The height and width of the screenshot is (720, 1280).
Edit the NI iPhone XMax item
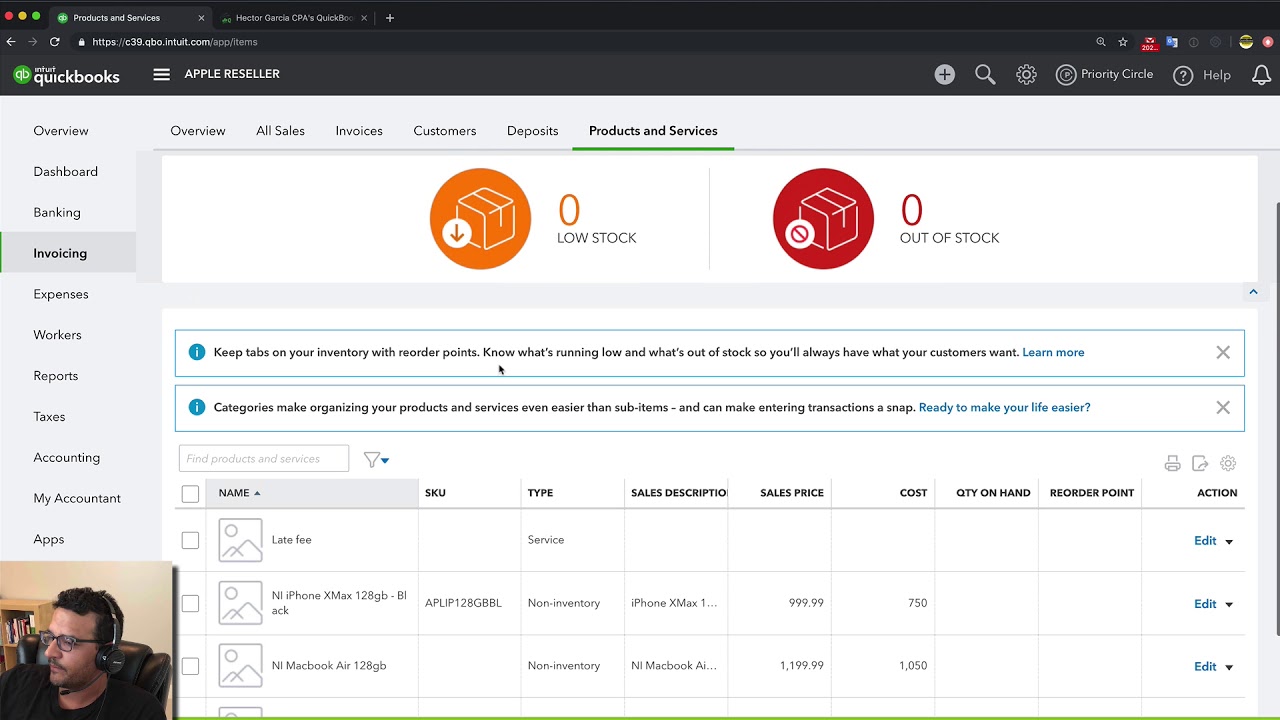pyautogui.click(x=1205, y=604)
